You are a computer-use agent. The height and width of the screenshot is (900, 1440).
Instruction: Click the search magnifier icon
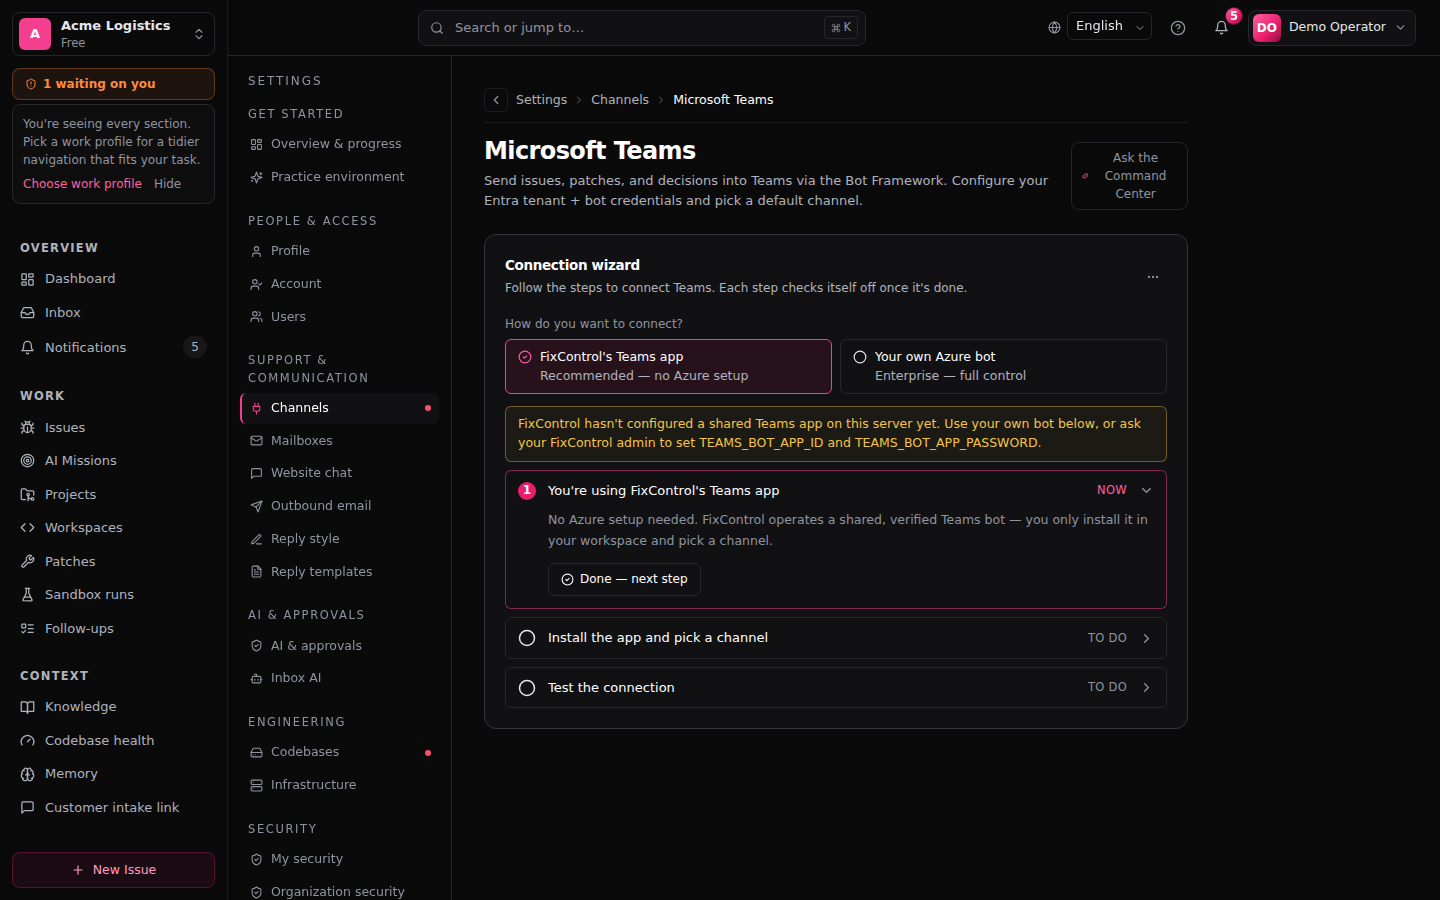pos(437,28)
